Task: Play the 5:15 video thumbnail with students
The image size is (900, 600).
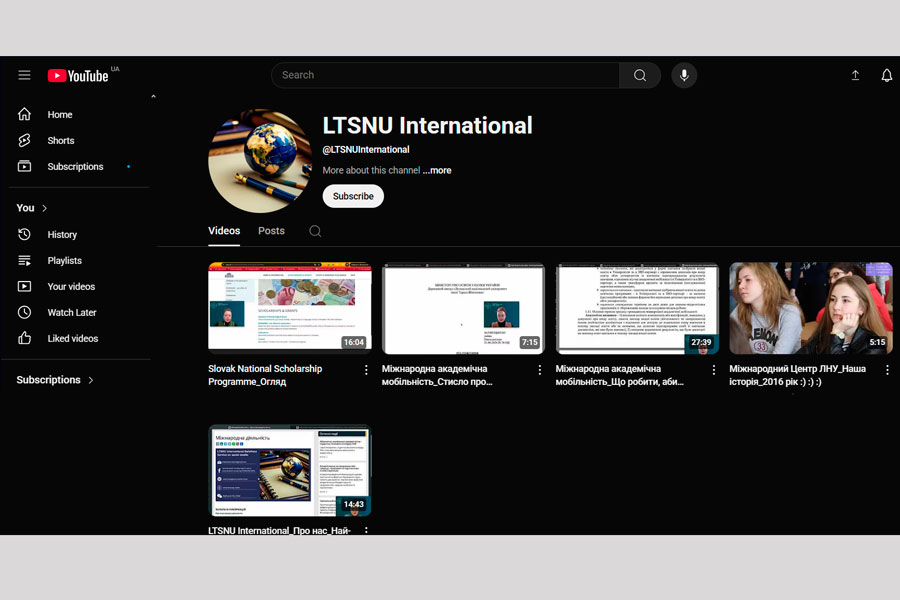Action: (811, 308)
